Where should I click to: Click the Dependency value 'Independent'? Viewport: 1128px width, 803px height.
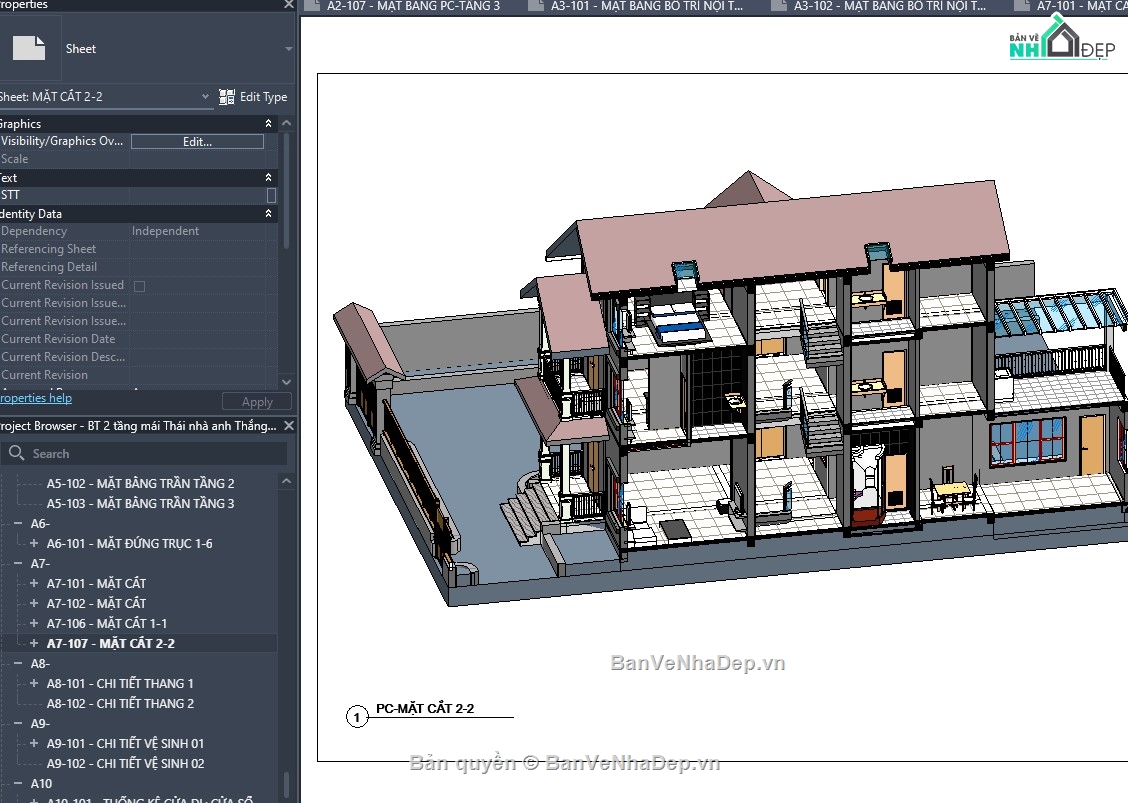click(165, 231)
